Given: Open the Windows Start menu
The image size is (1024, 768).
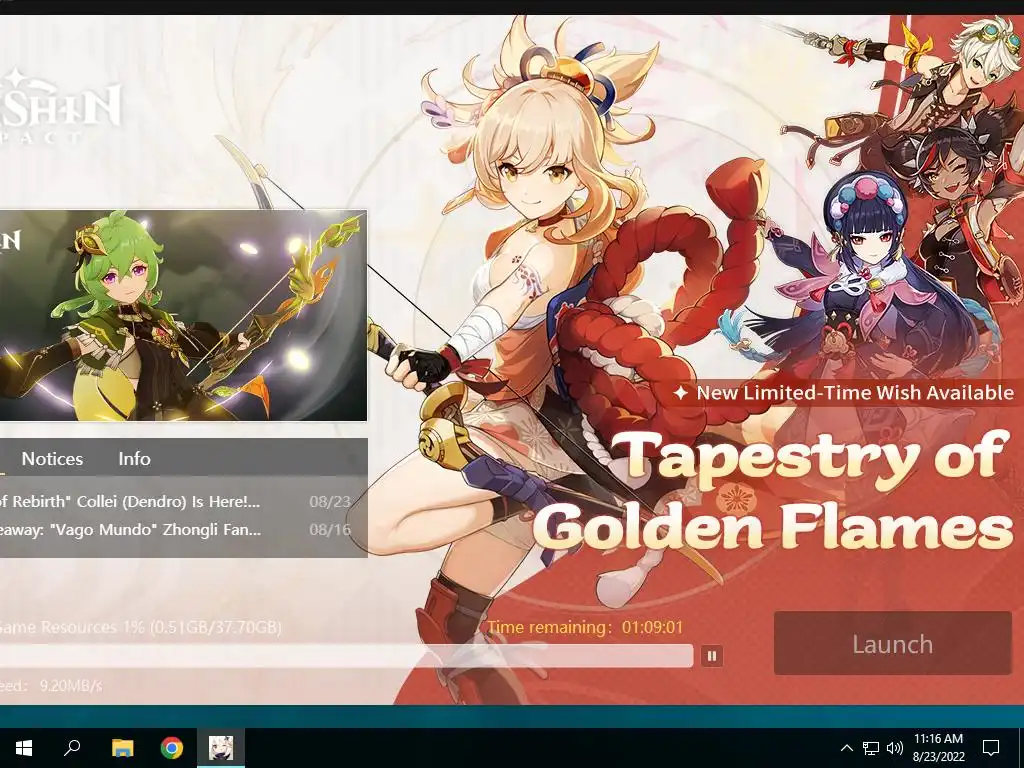Looking at the screenshot, I should tap(24, 748).
